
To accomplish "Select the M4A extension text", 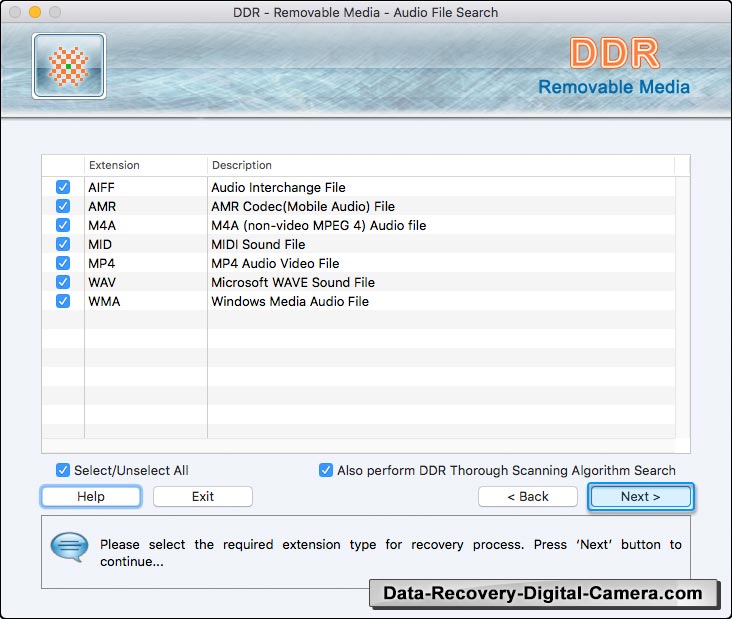I will 102,225.
